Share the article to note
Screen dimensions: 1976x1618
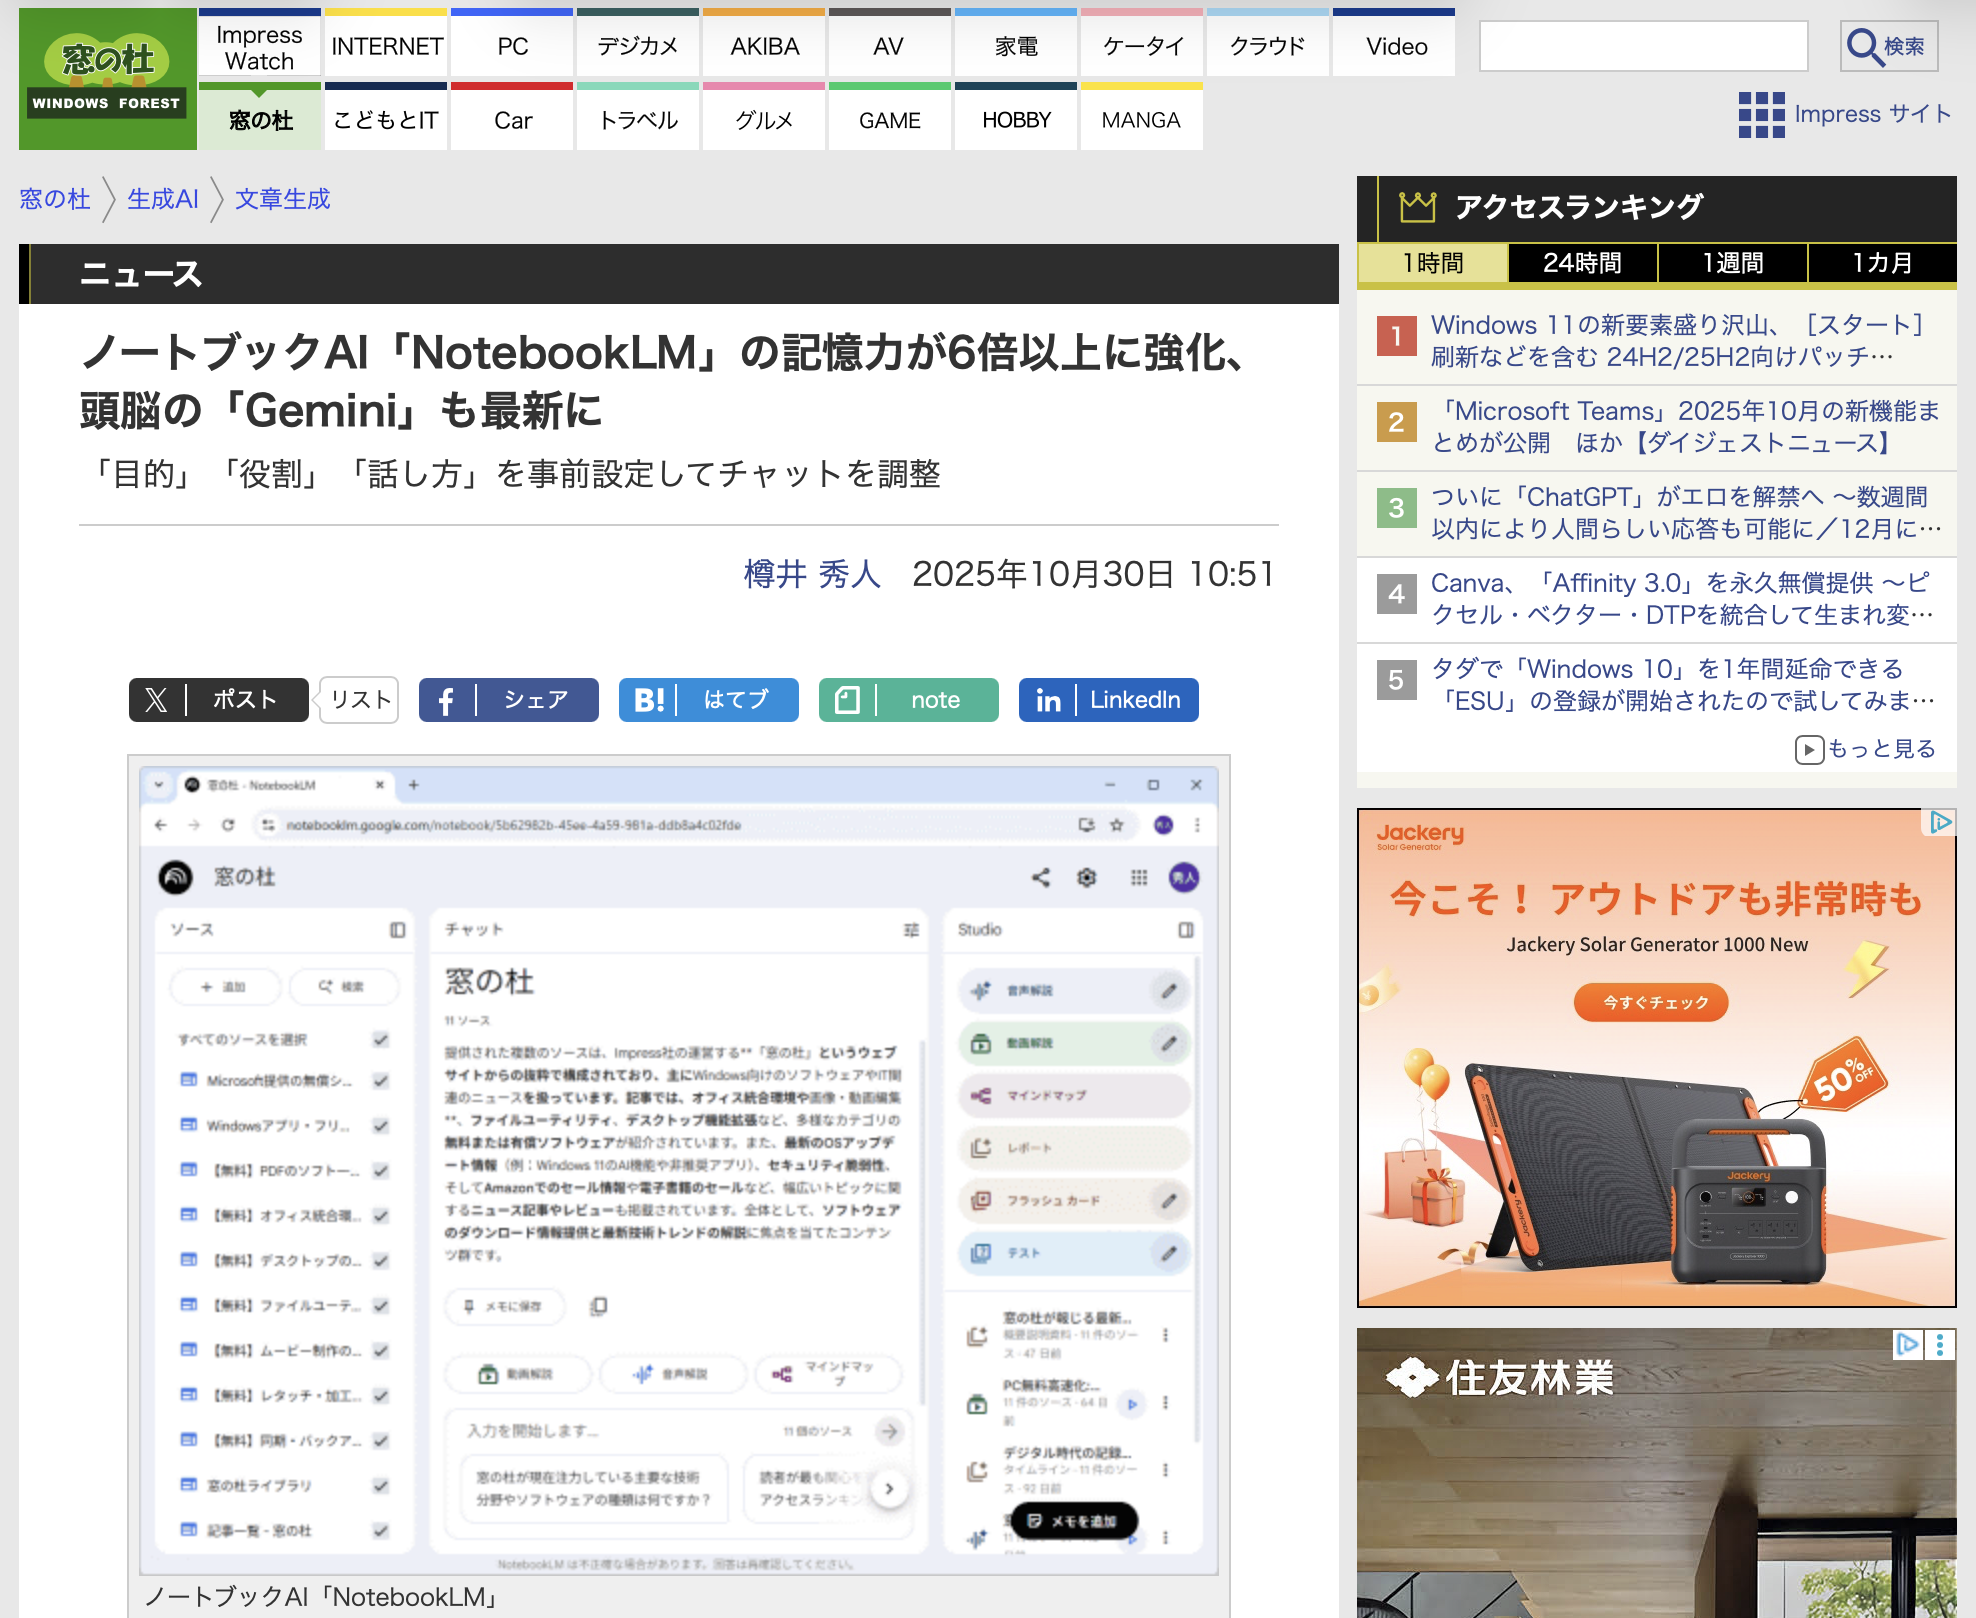[x=908, y=700]
